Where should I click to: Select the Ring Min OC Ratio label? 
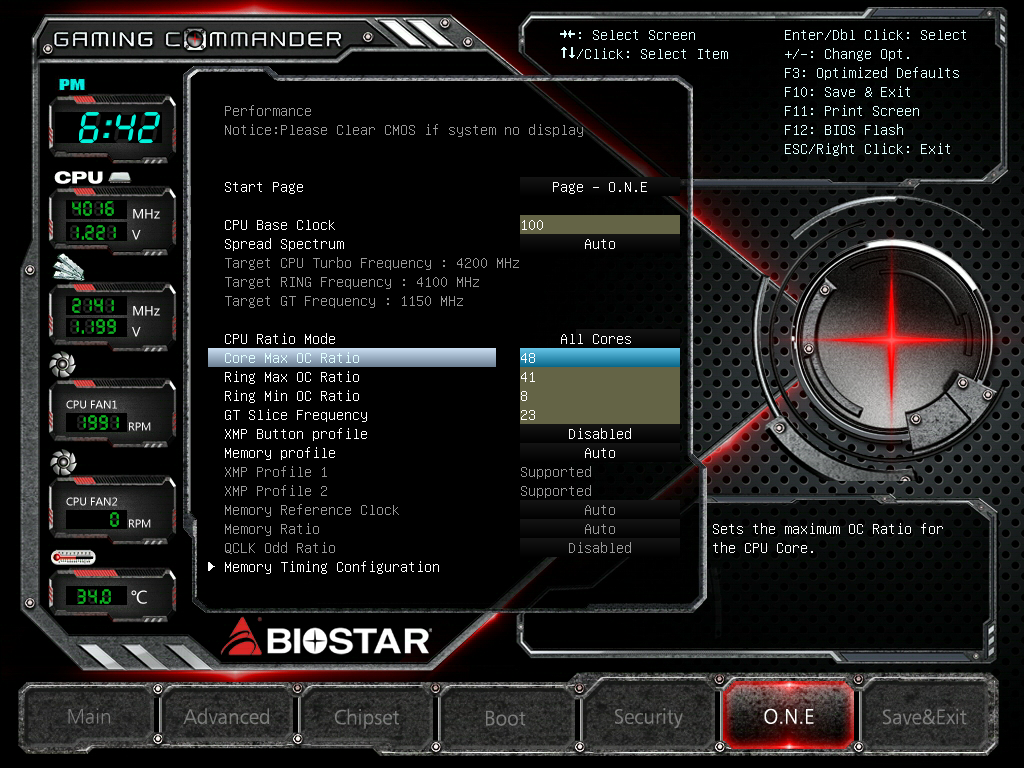(292, 396)
